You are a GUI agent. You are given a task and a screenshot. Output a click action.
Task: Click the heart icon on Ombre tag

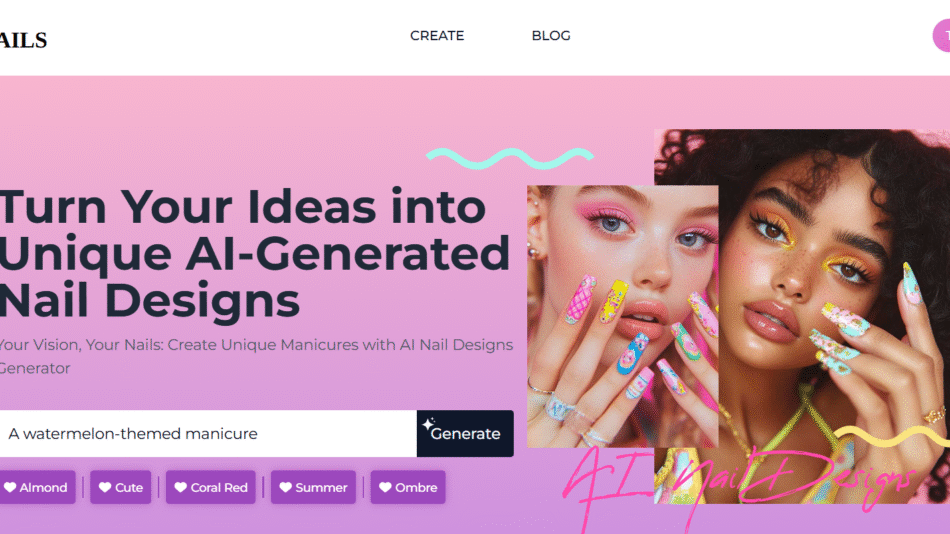pyautogui.click(x=385, y=487)
